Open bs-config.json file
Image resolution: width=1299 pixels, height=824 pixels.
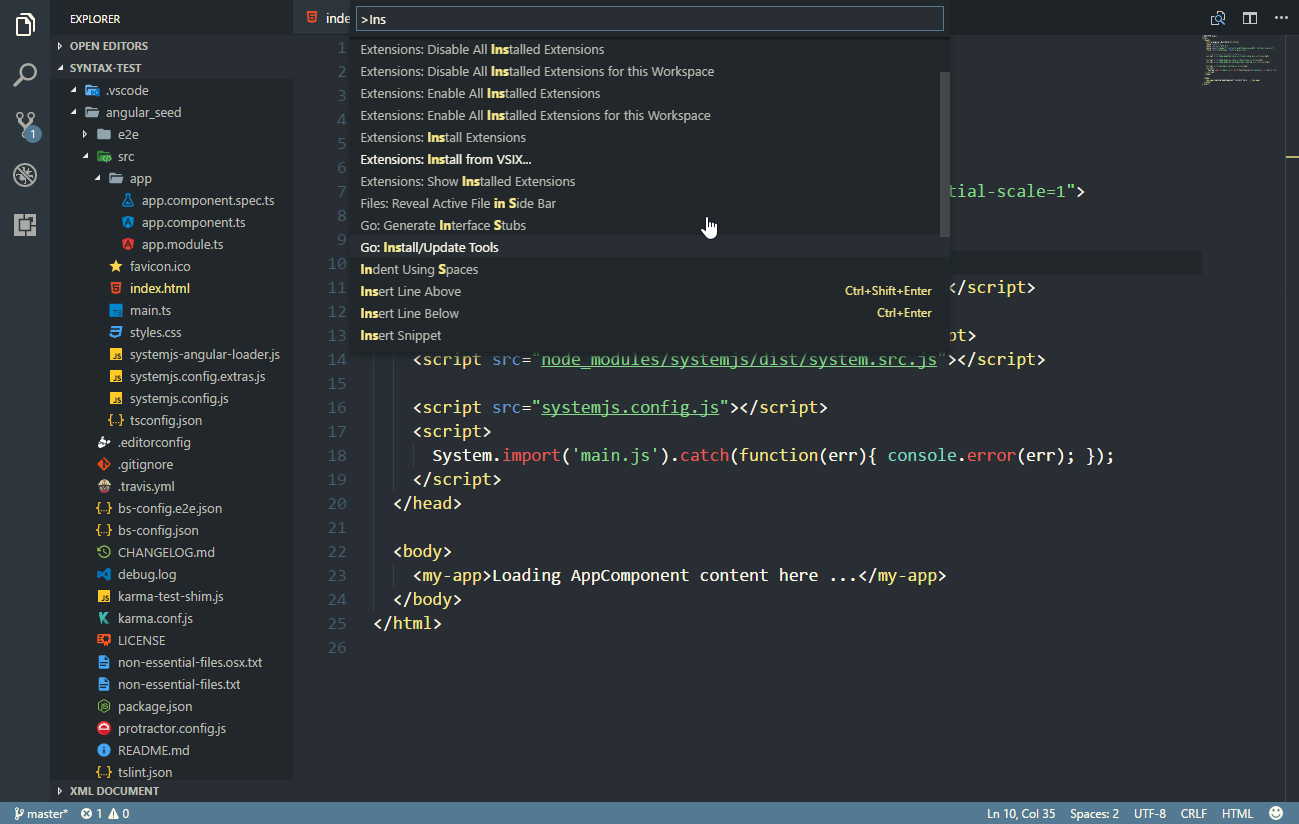tap(158, 530)
